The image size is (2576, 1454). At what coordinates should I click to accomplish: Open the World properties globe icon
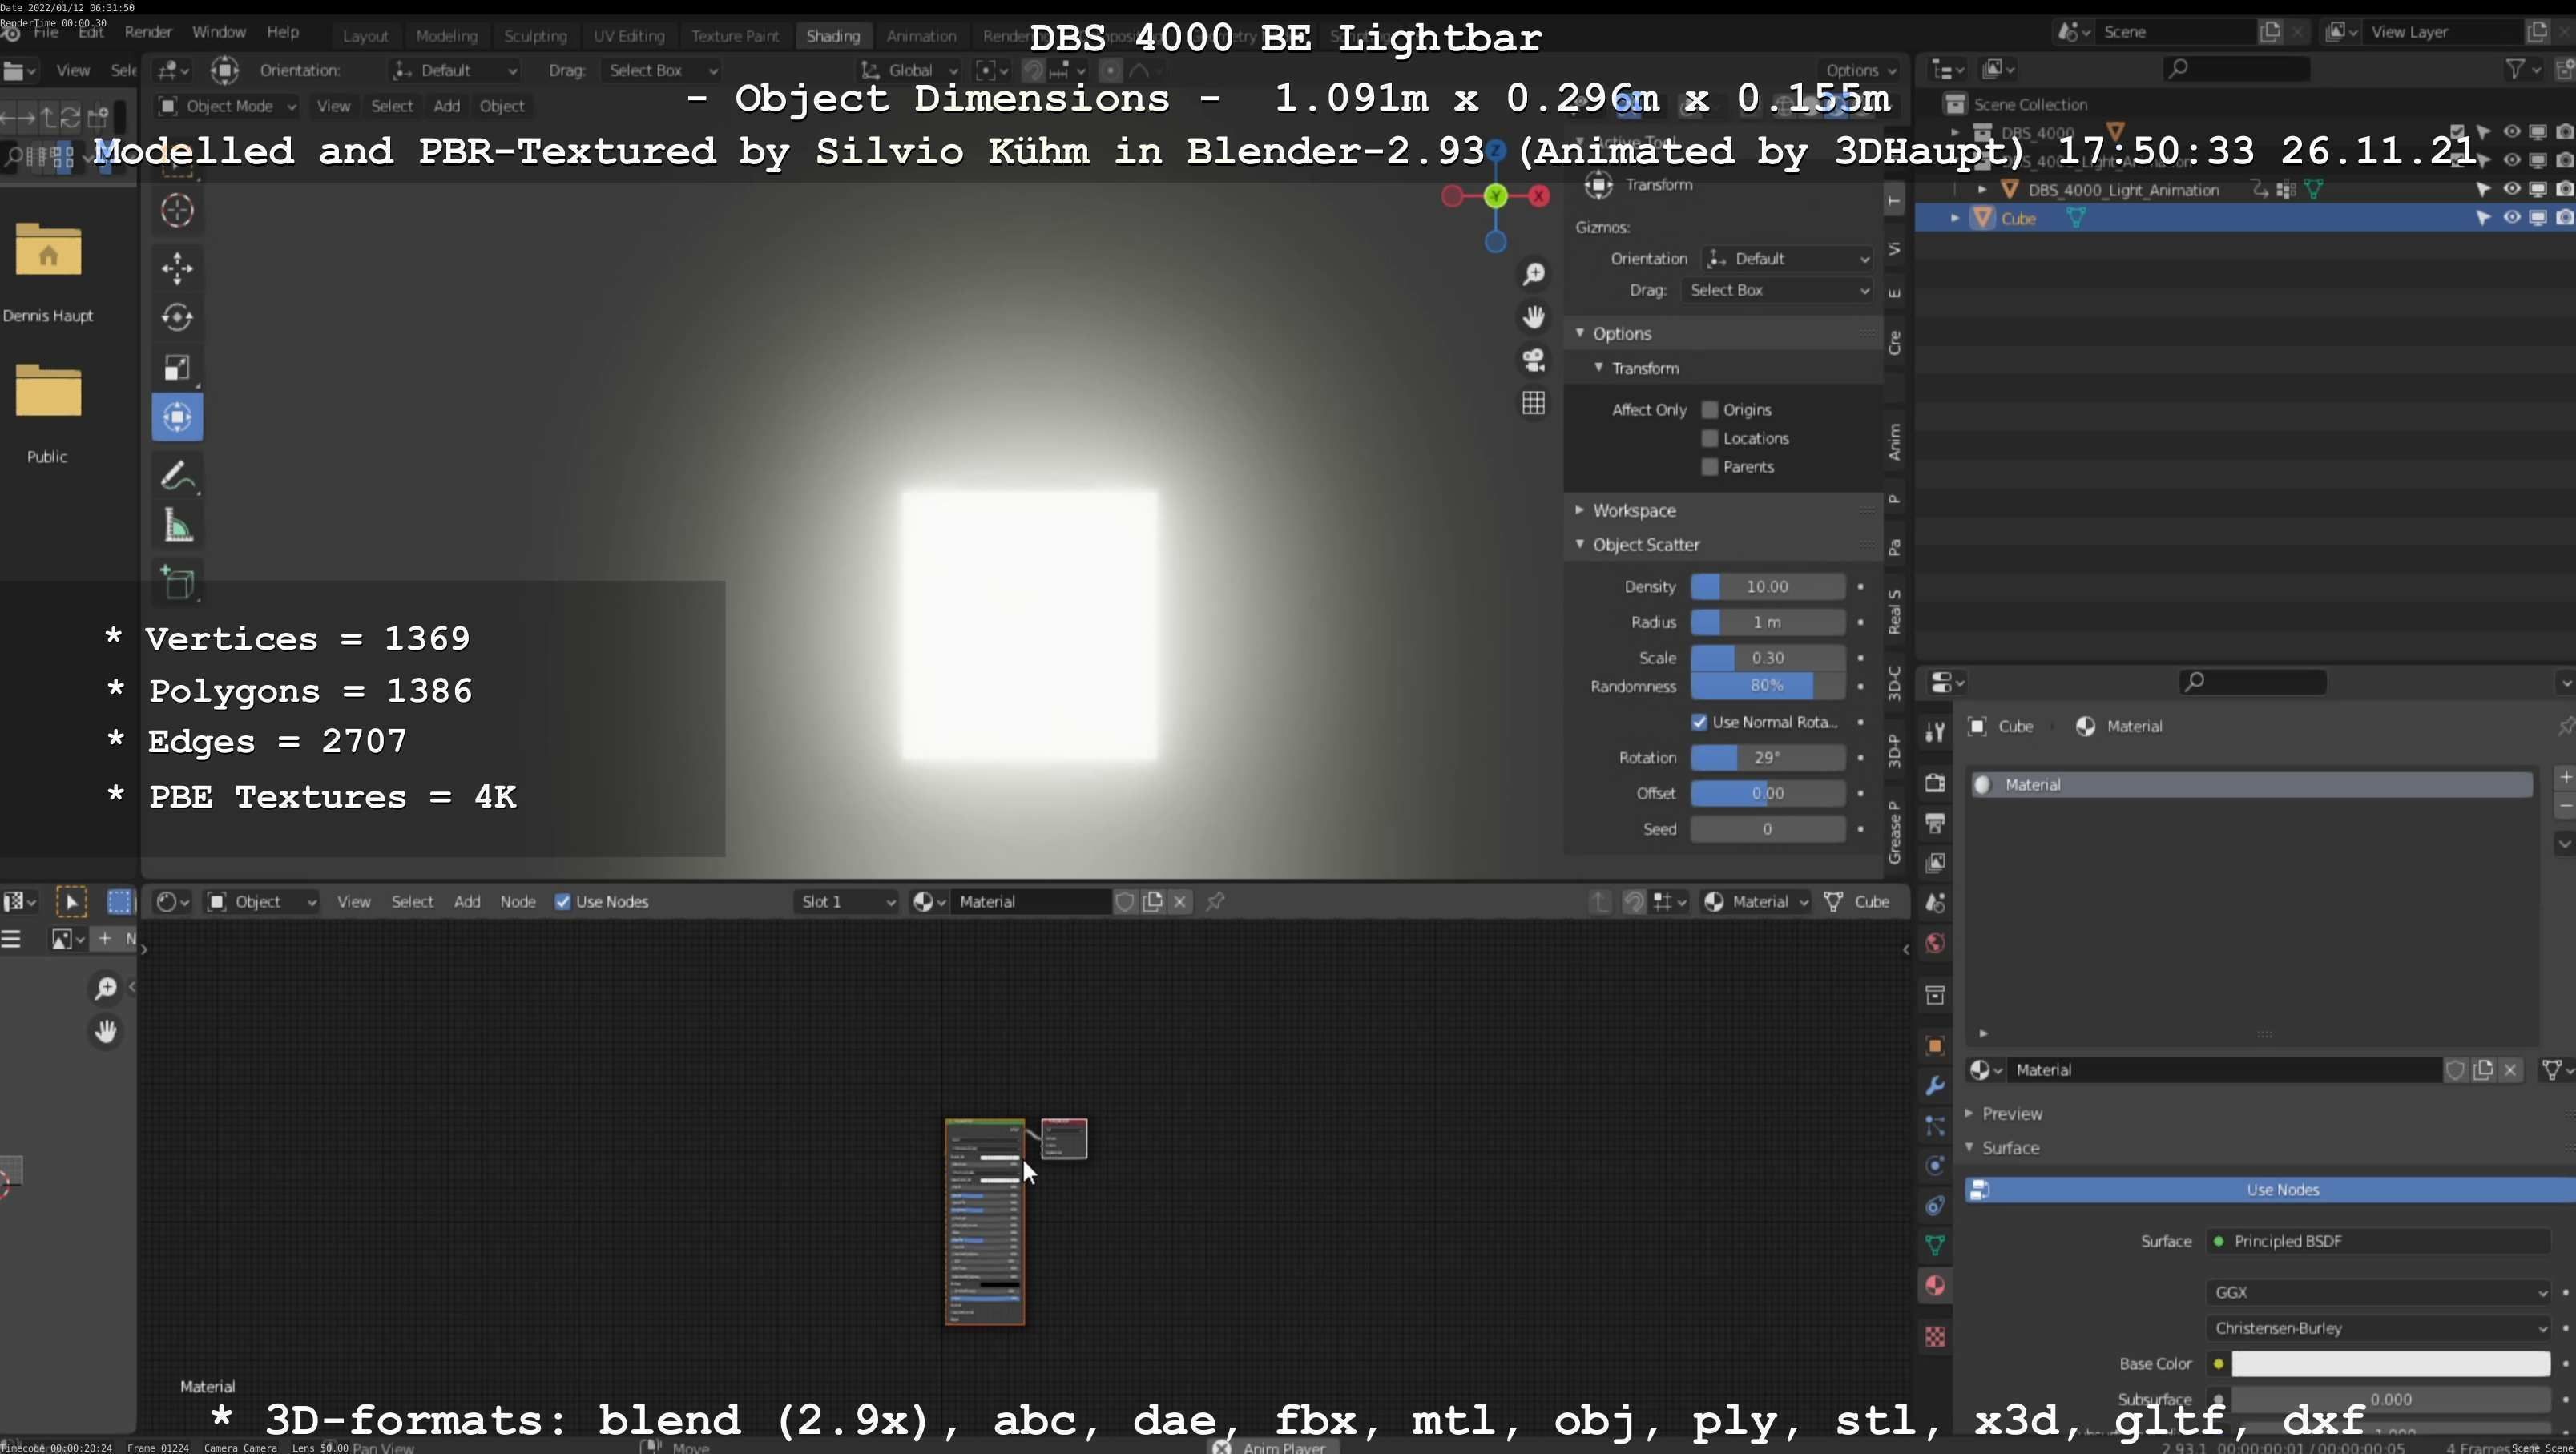point(1935,943)
